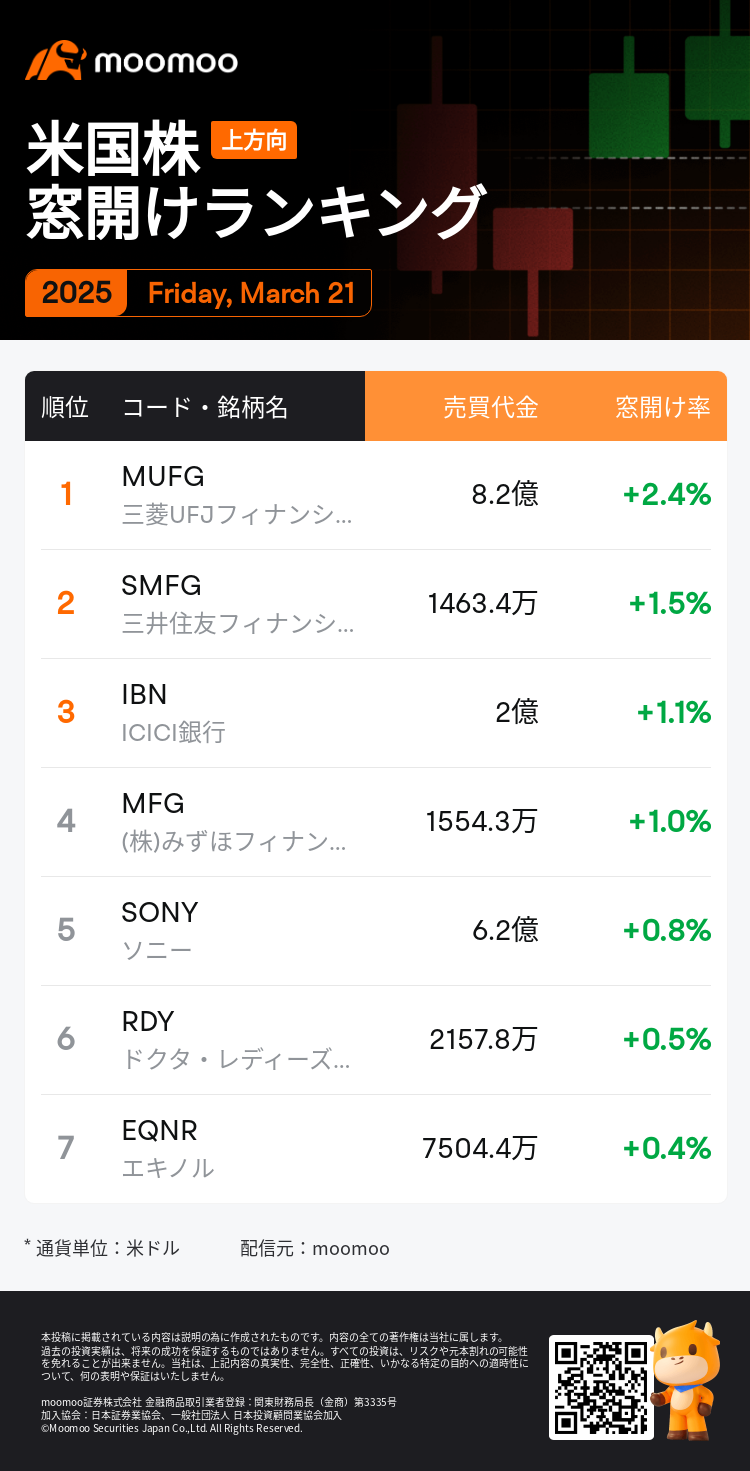This screenshot has width=750, height=1471.
Task: Click the 上方向 orange badge
Action: pyautogui.click(x=254, y=141)
